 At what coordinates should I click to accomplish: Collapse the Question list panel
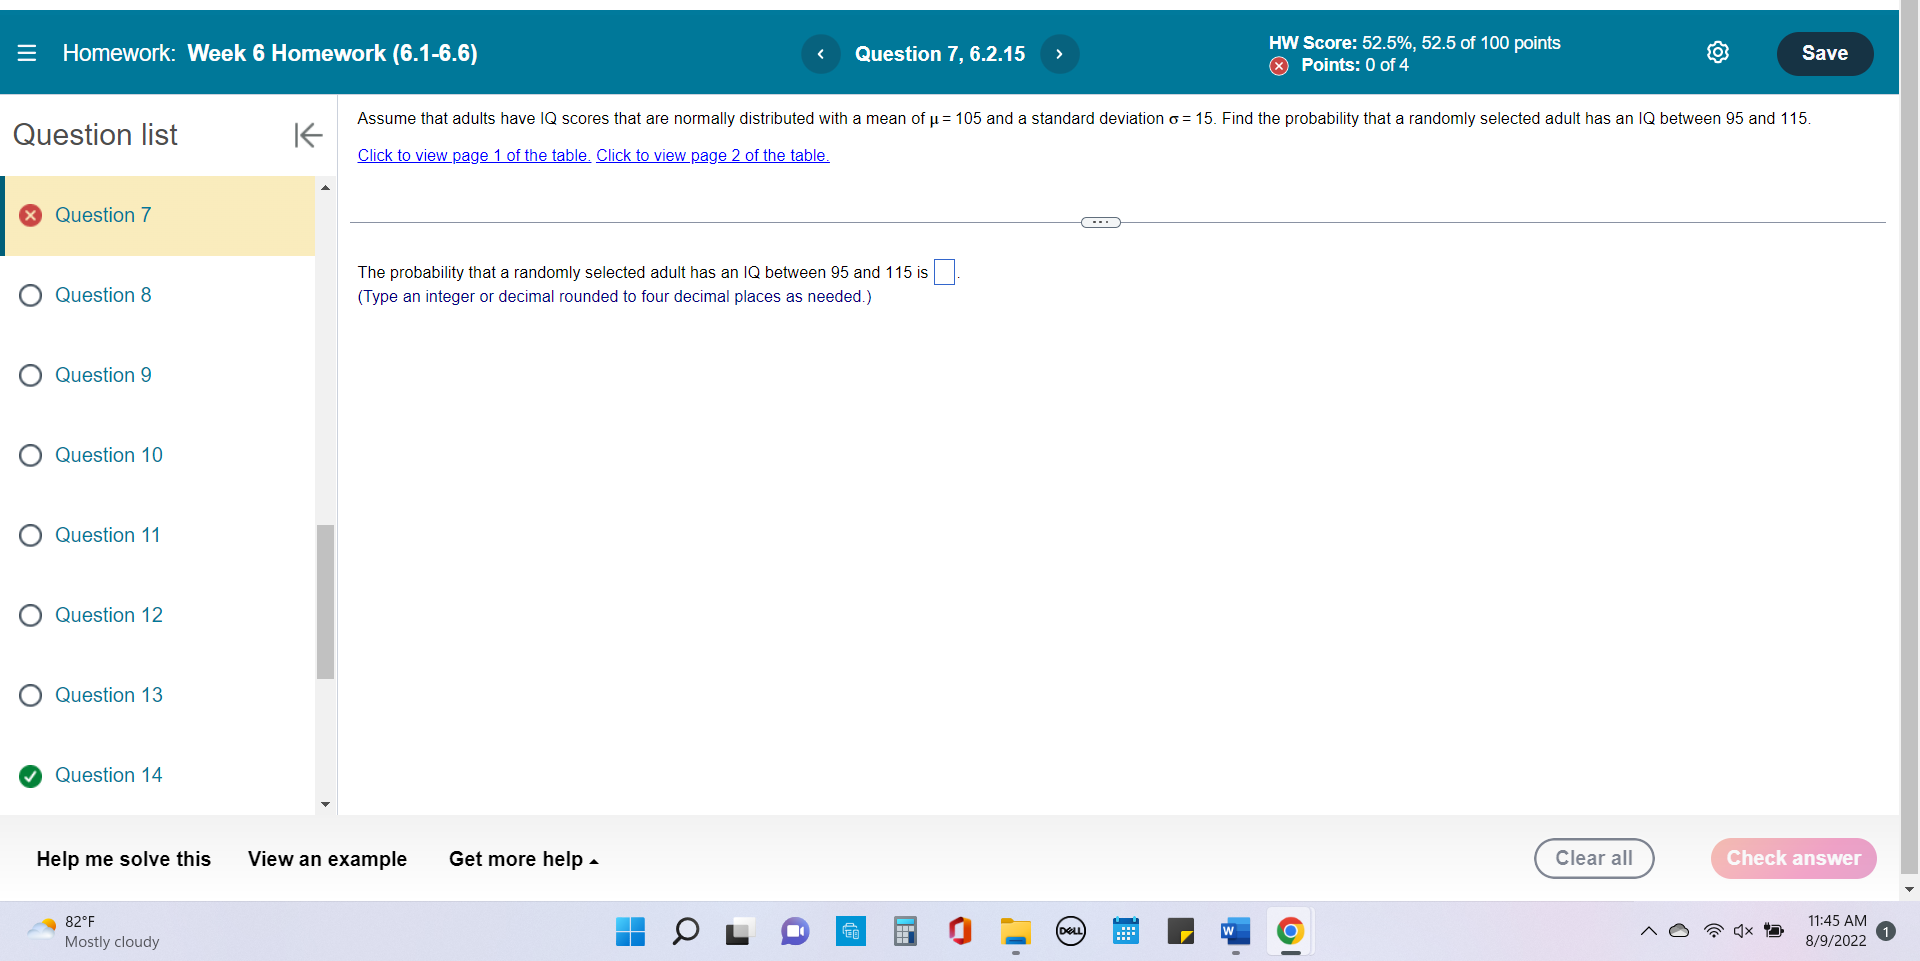(308, 135)
